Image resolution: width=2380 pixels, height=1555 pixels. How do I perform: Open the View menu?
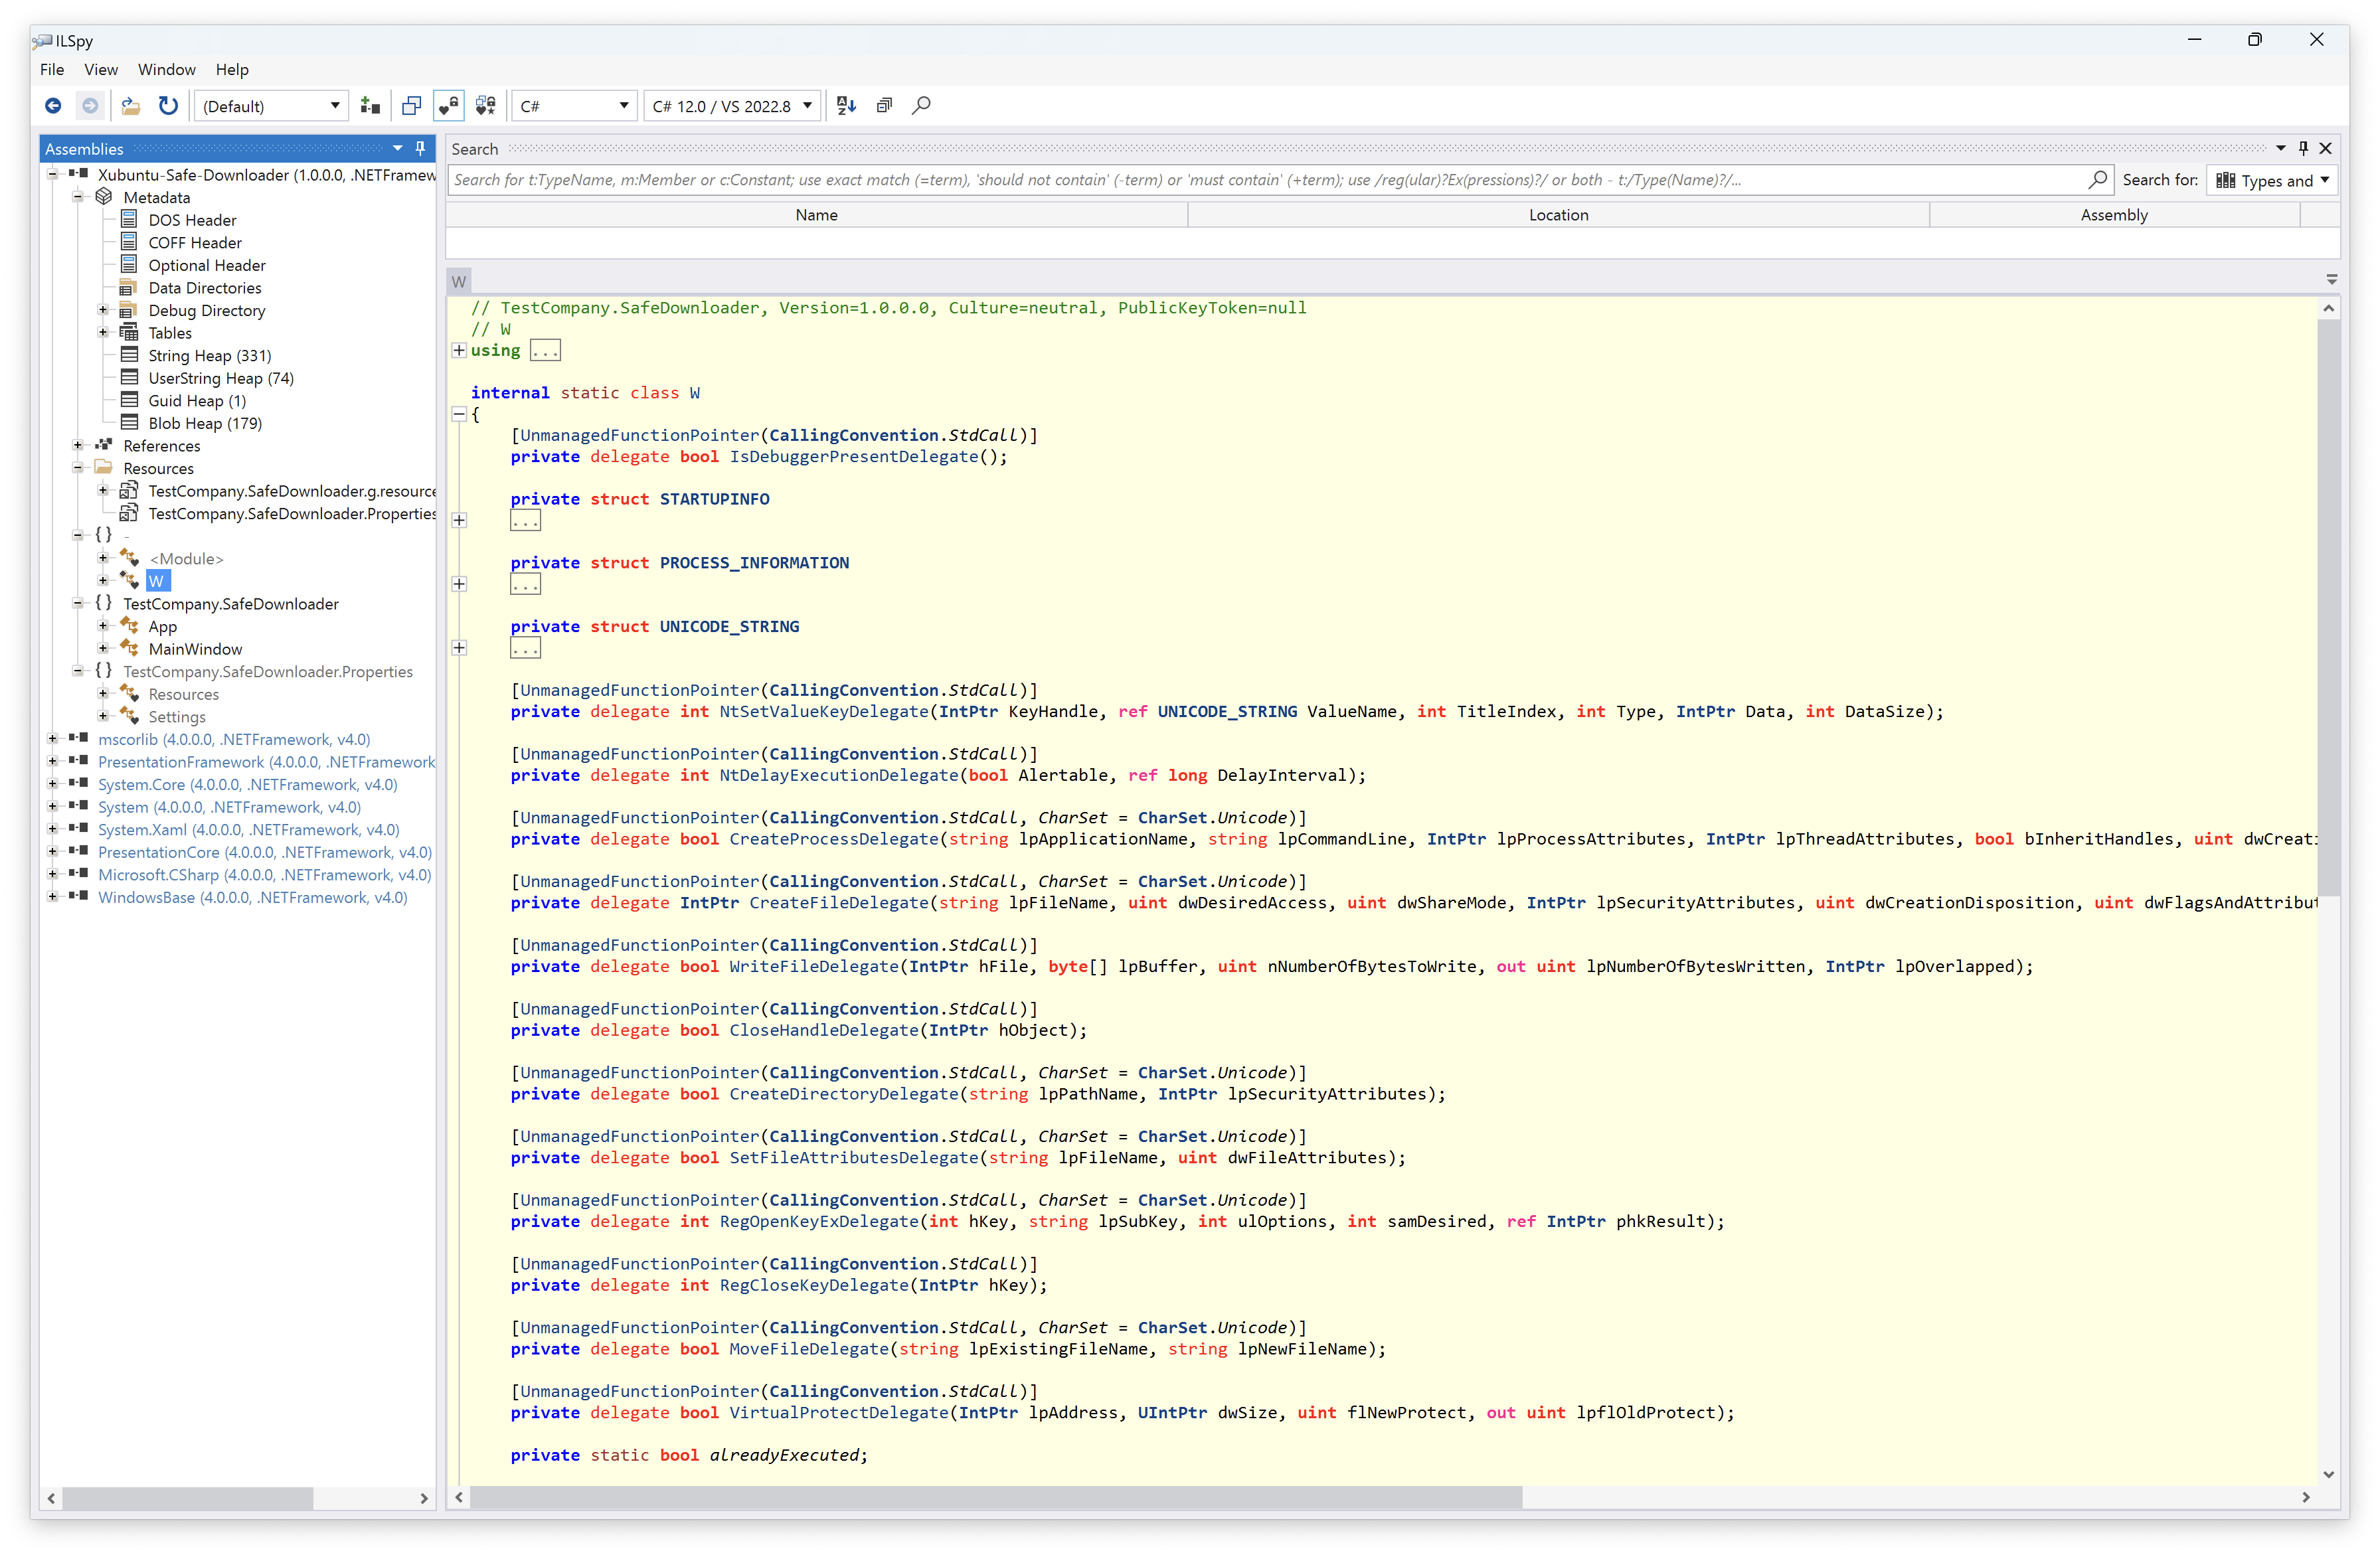[x=100, y=70]
